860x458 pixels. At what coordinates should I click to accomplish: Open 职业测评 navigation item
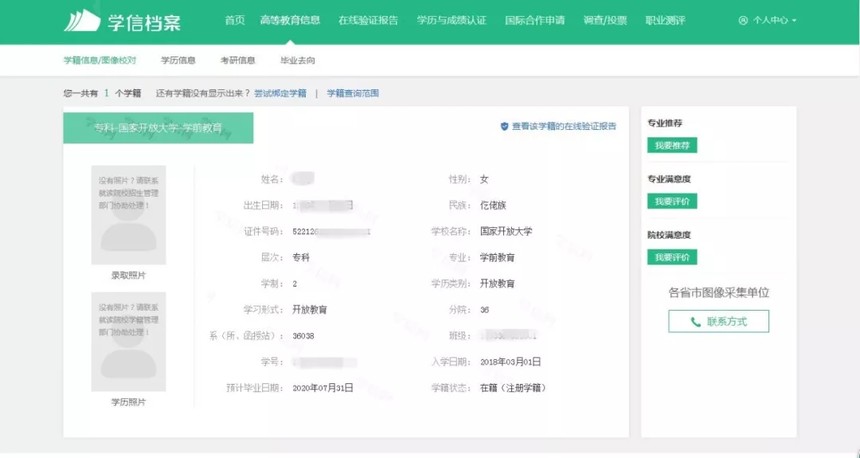point(665,20)
